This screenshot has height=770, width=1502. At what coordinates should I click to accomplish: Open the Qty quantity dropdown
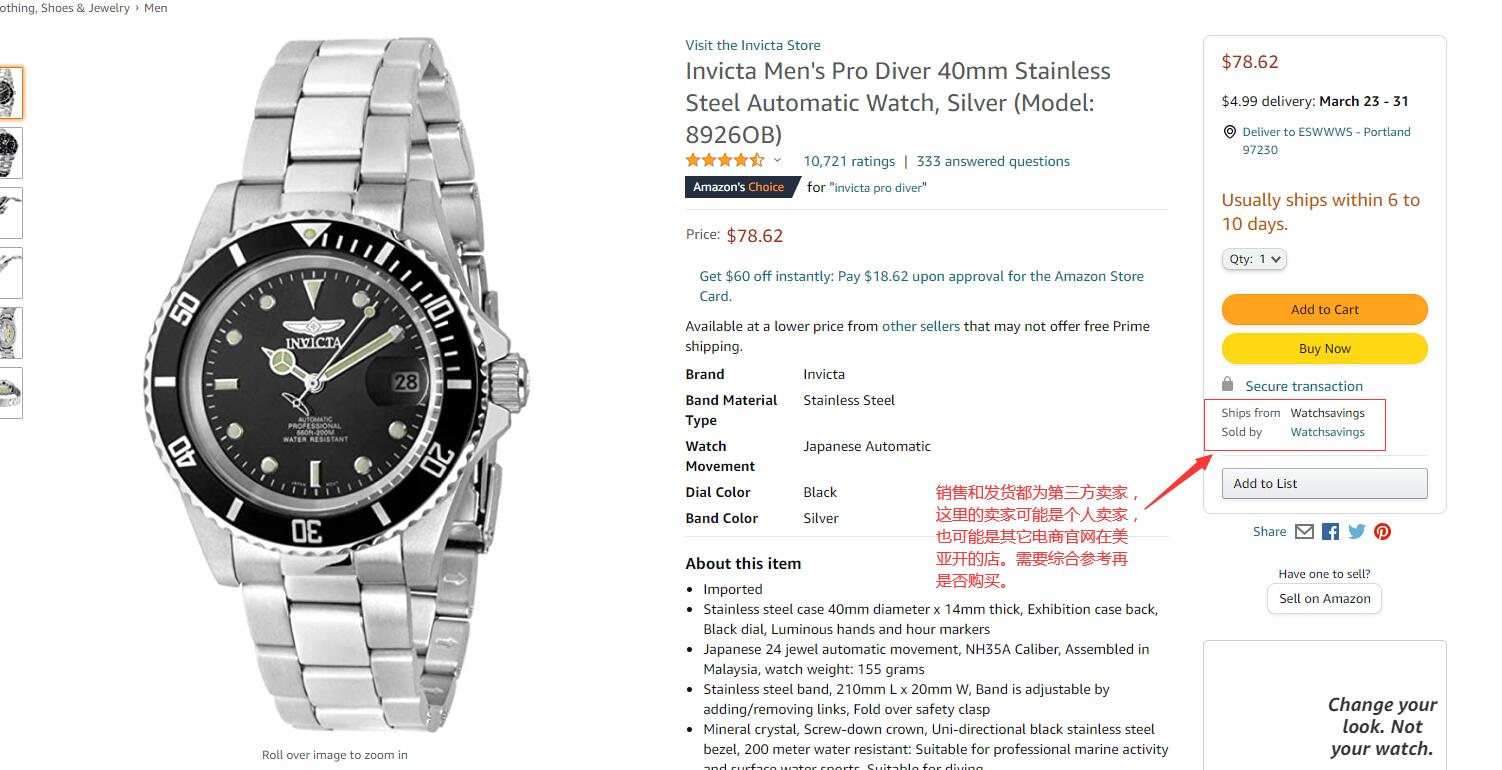tap(1254, 259)
